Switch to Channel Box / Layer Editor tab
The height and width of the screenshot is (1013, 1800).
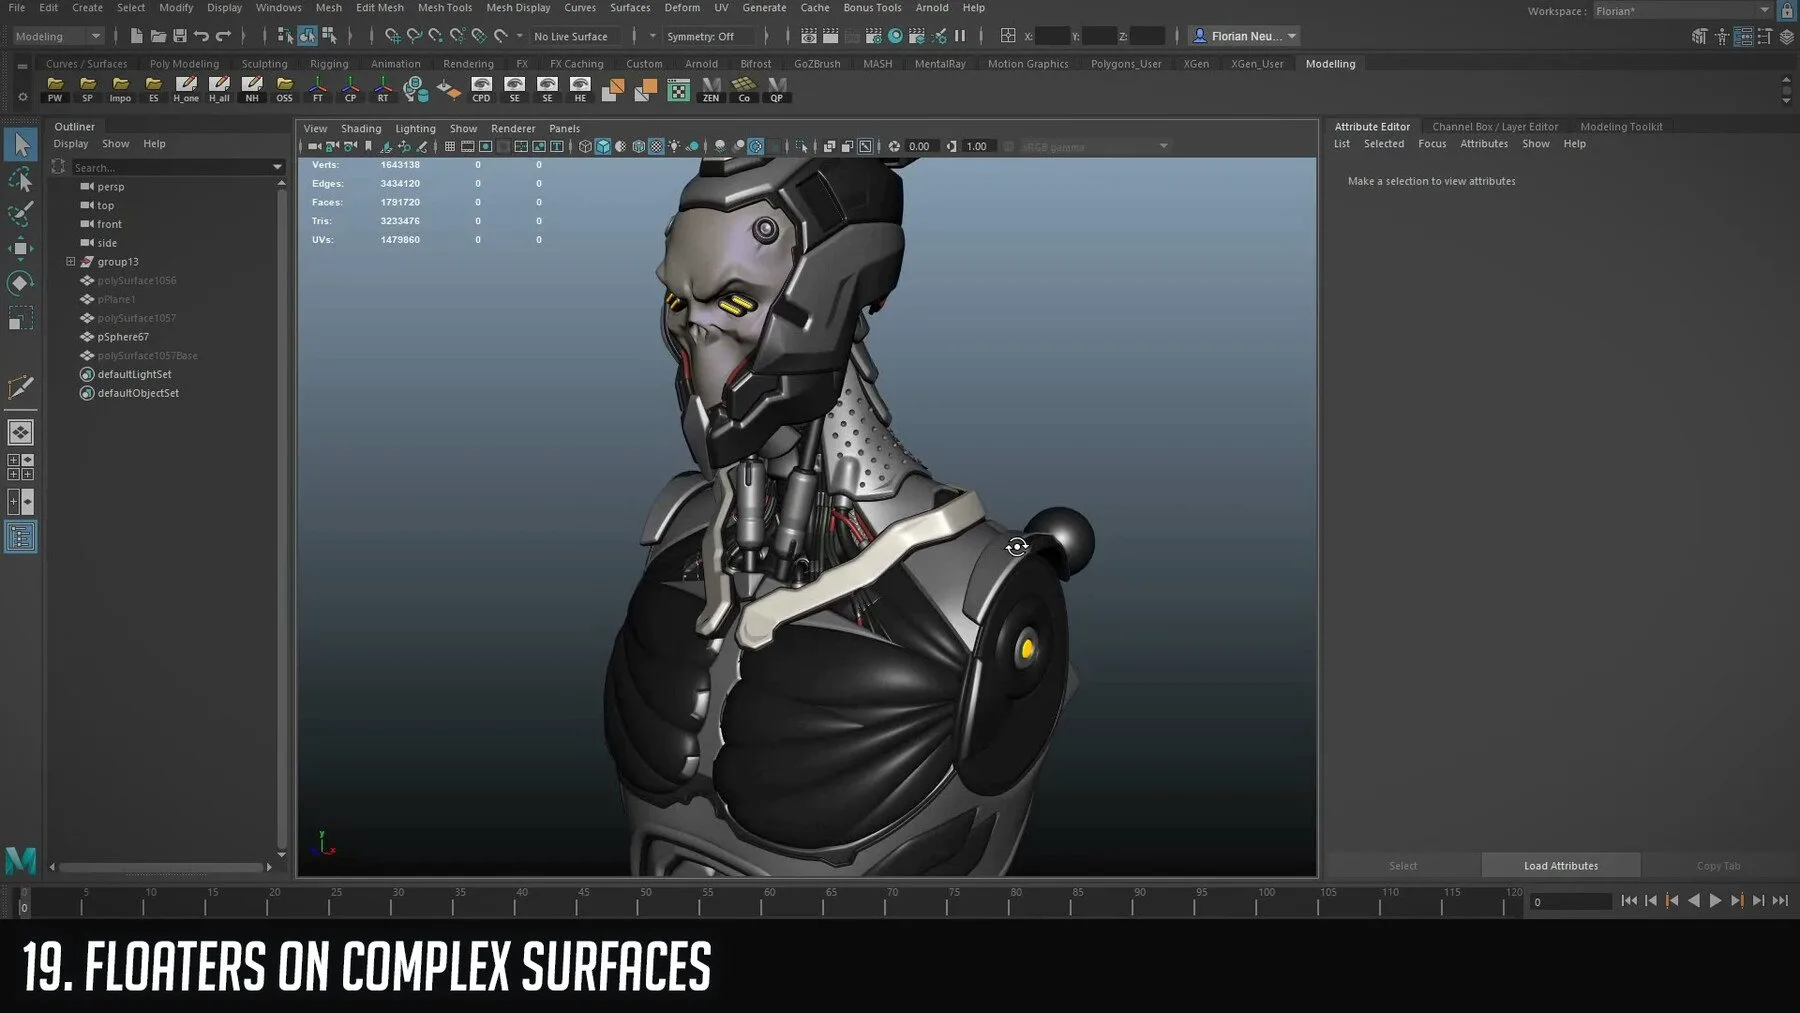(1495, 127)
